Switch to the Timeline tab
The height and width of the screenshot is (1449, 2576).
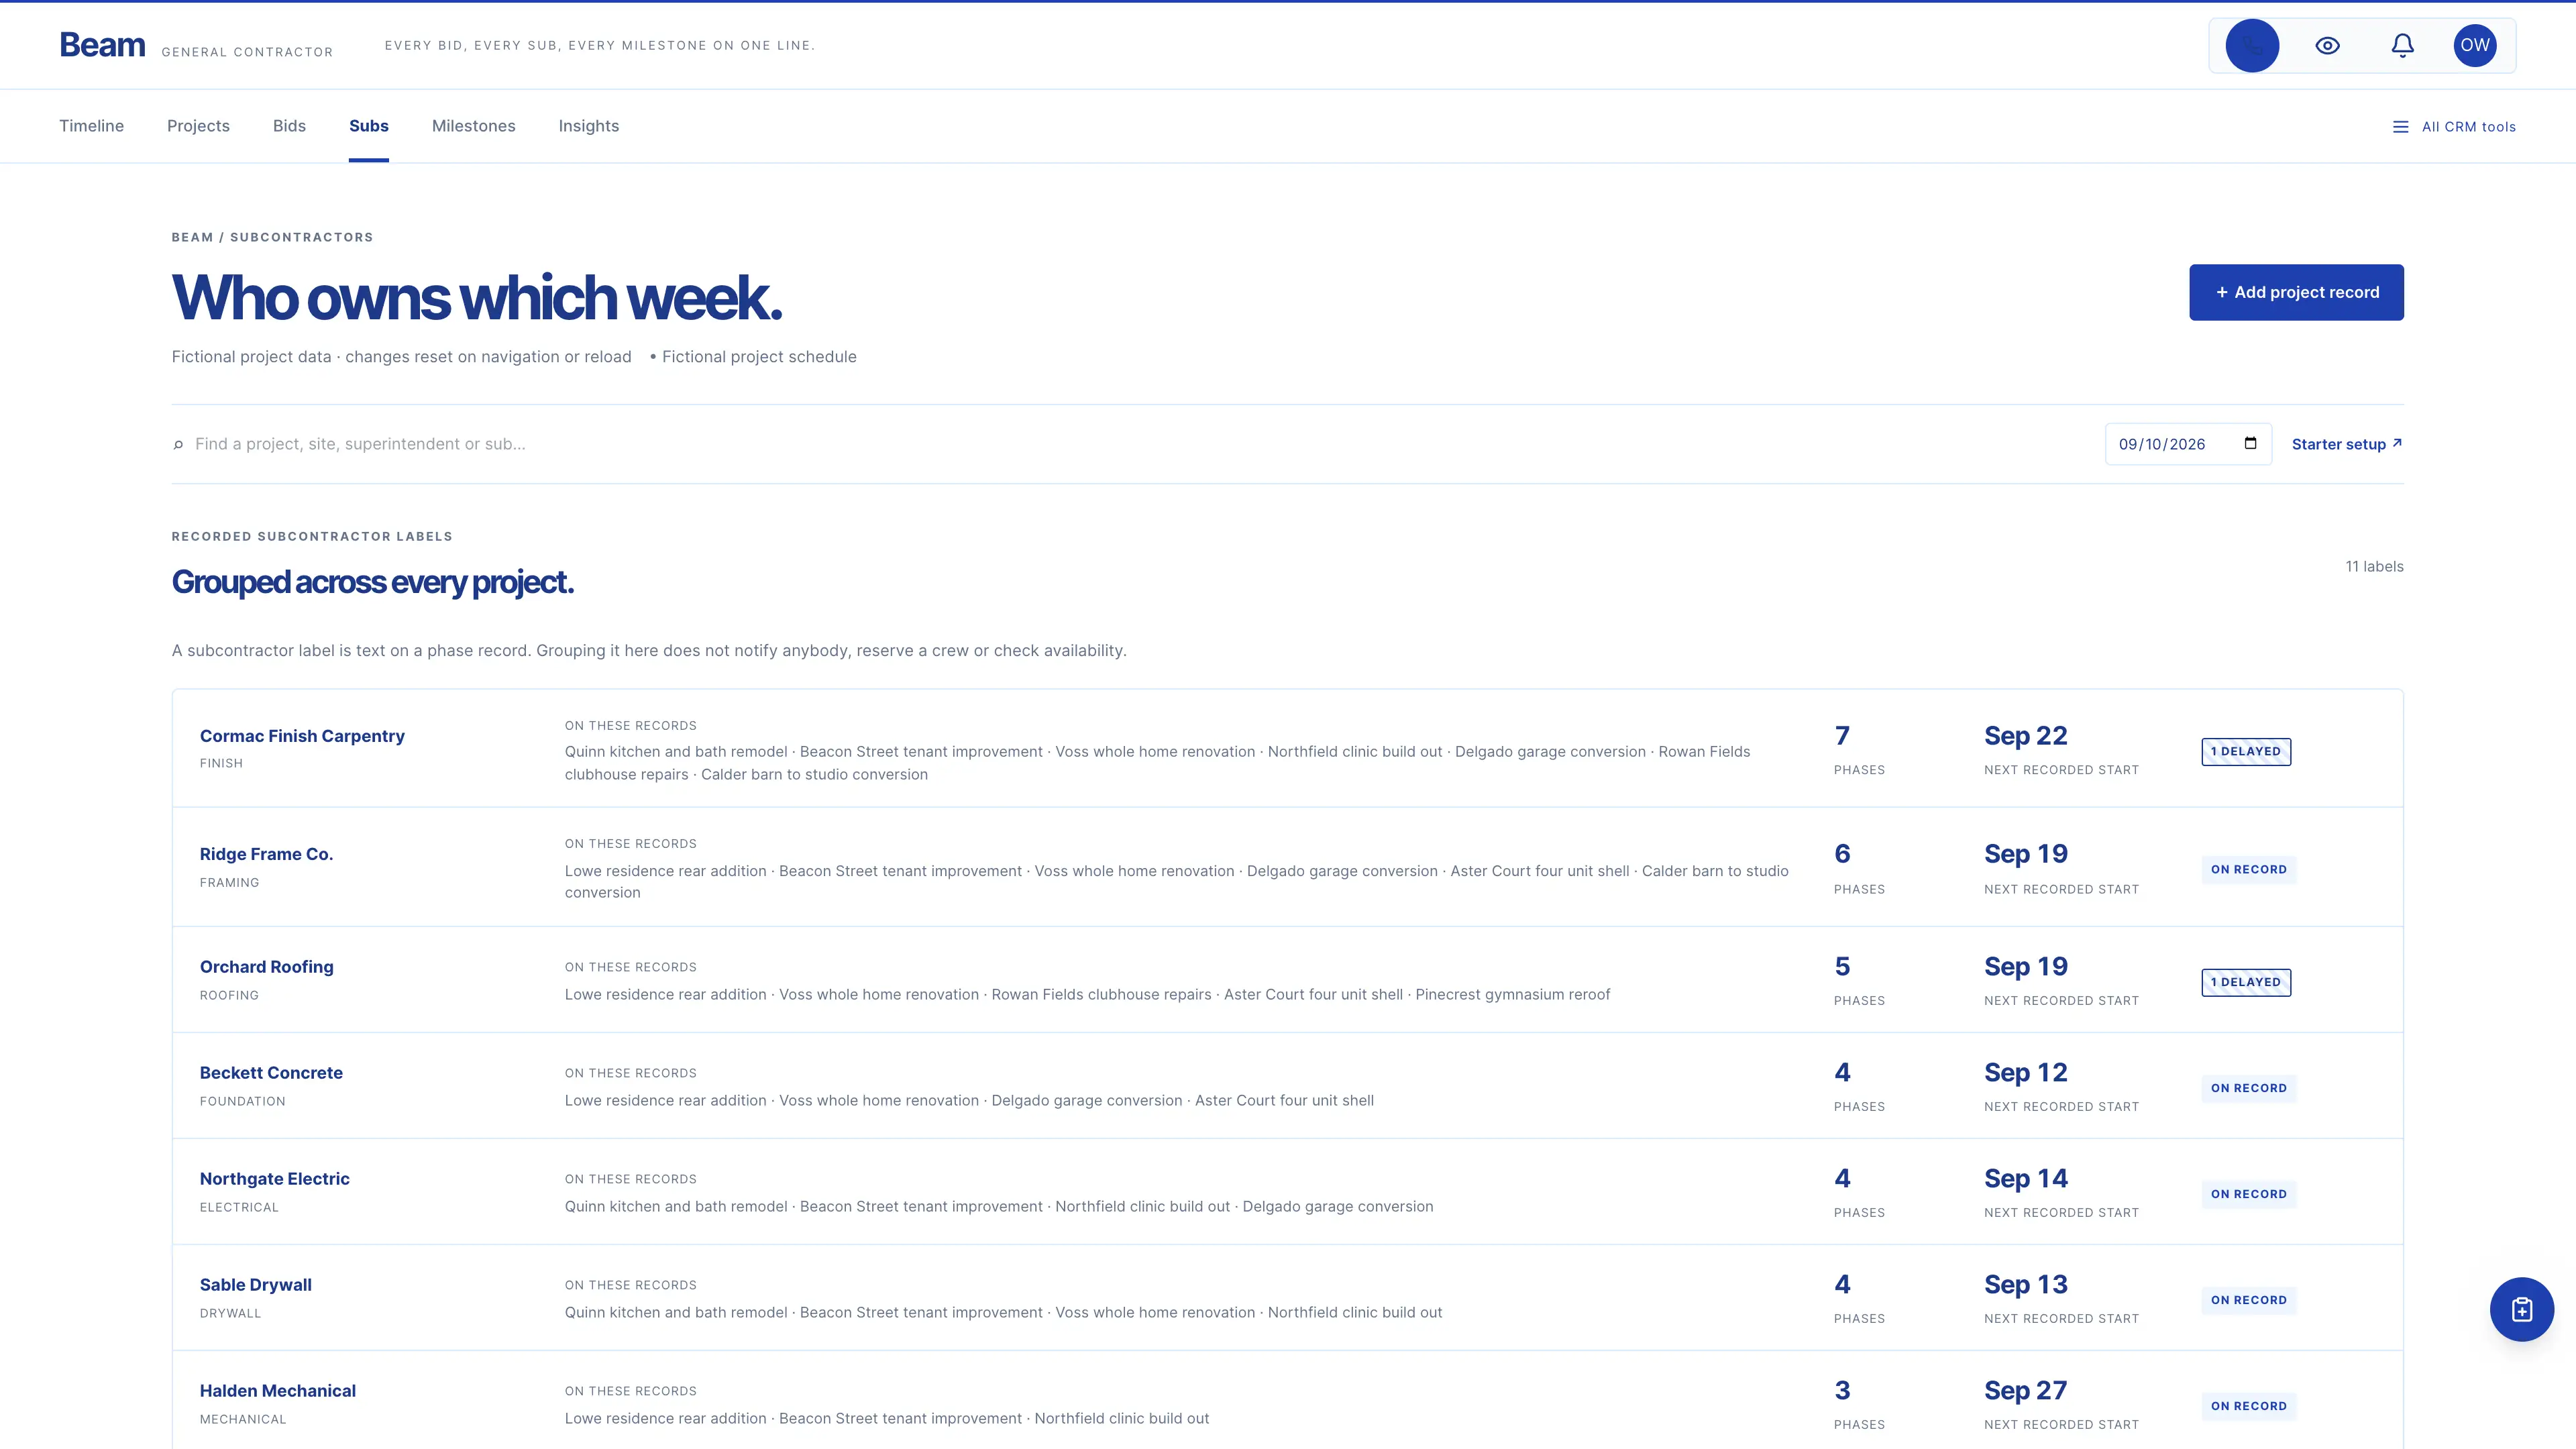tap(91, 126)
